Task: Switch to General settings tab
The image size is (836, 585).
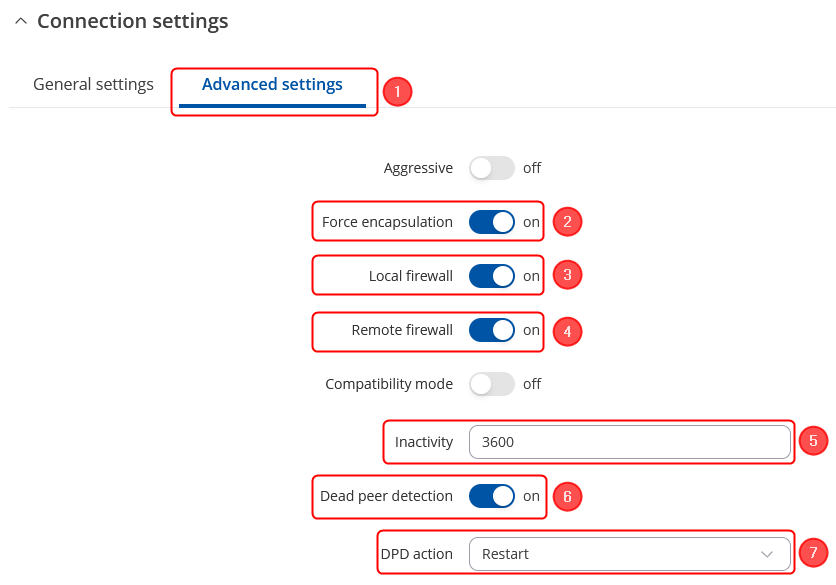Action: (93, 85)
